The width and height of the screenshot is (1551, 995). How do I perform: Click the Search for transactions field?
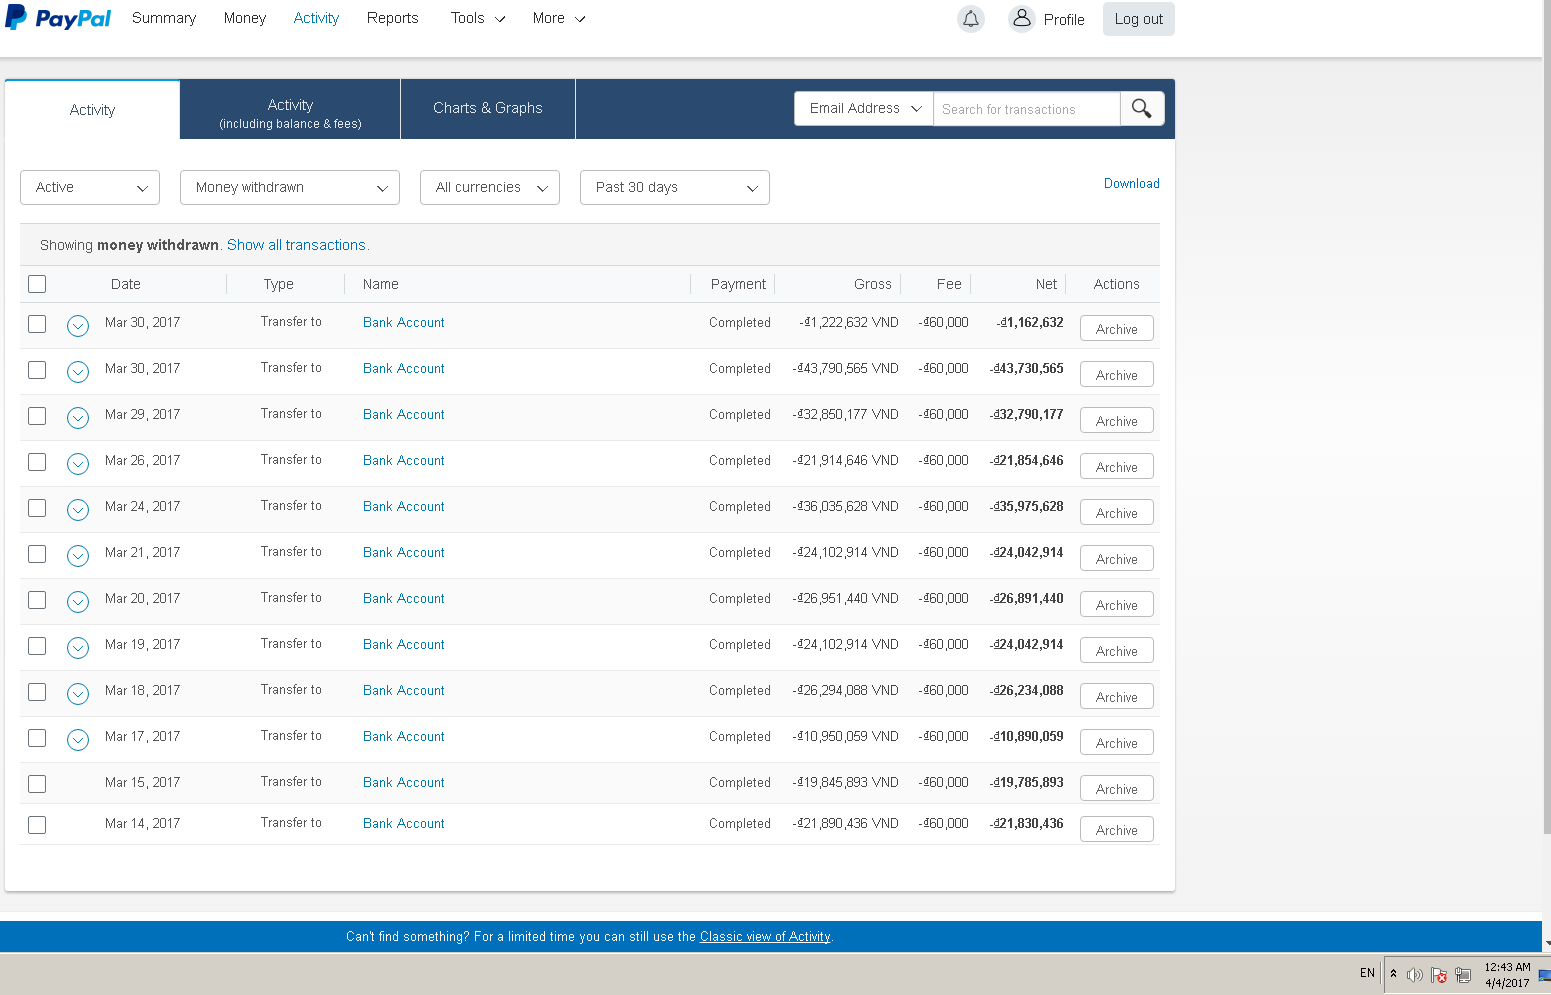(1026, 109)
